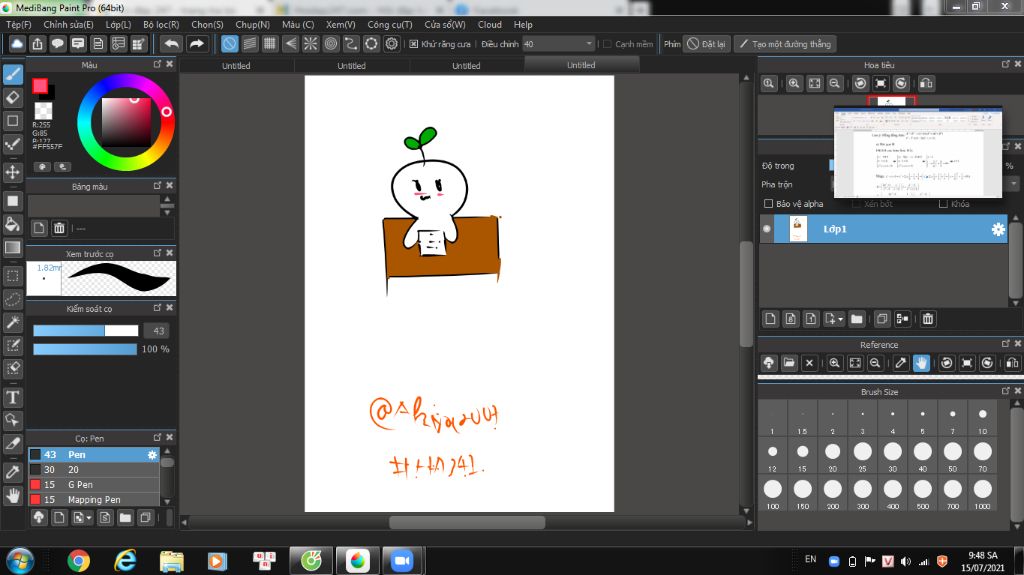Choose the Magic Wand selection tool
This screenshot has width=1024, height=575.
tap(13, 322)
